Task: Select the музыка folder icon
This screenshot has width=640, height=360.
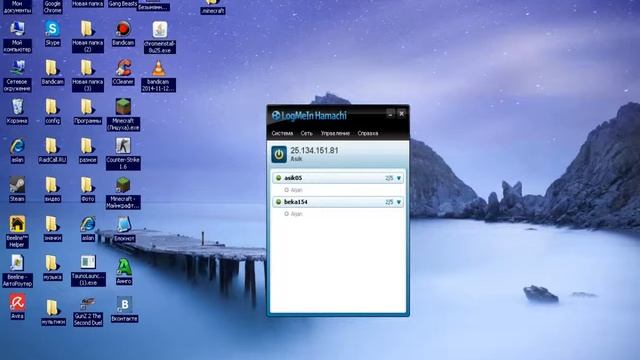Action: pyautogui.click(x=52, y=267)
